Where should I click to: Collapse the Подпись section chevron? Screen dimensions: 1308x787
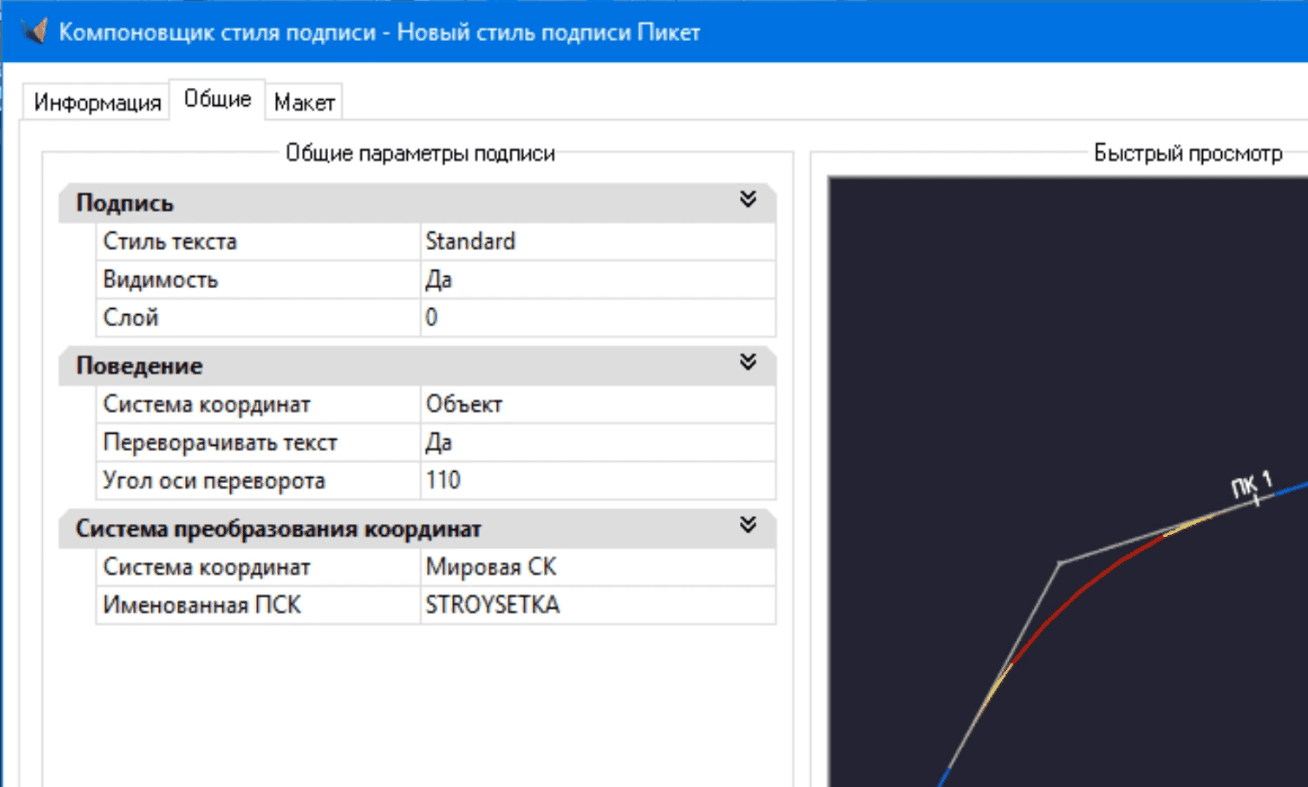pyautogui.click(x=747, y=200)
